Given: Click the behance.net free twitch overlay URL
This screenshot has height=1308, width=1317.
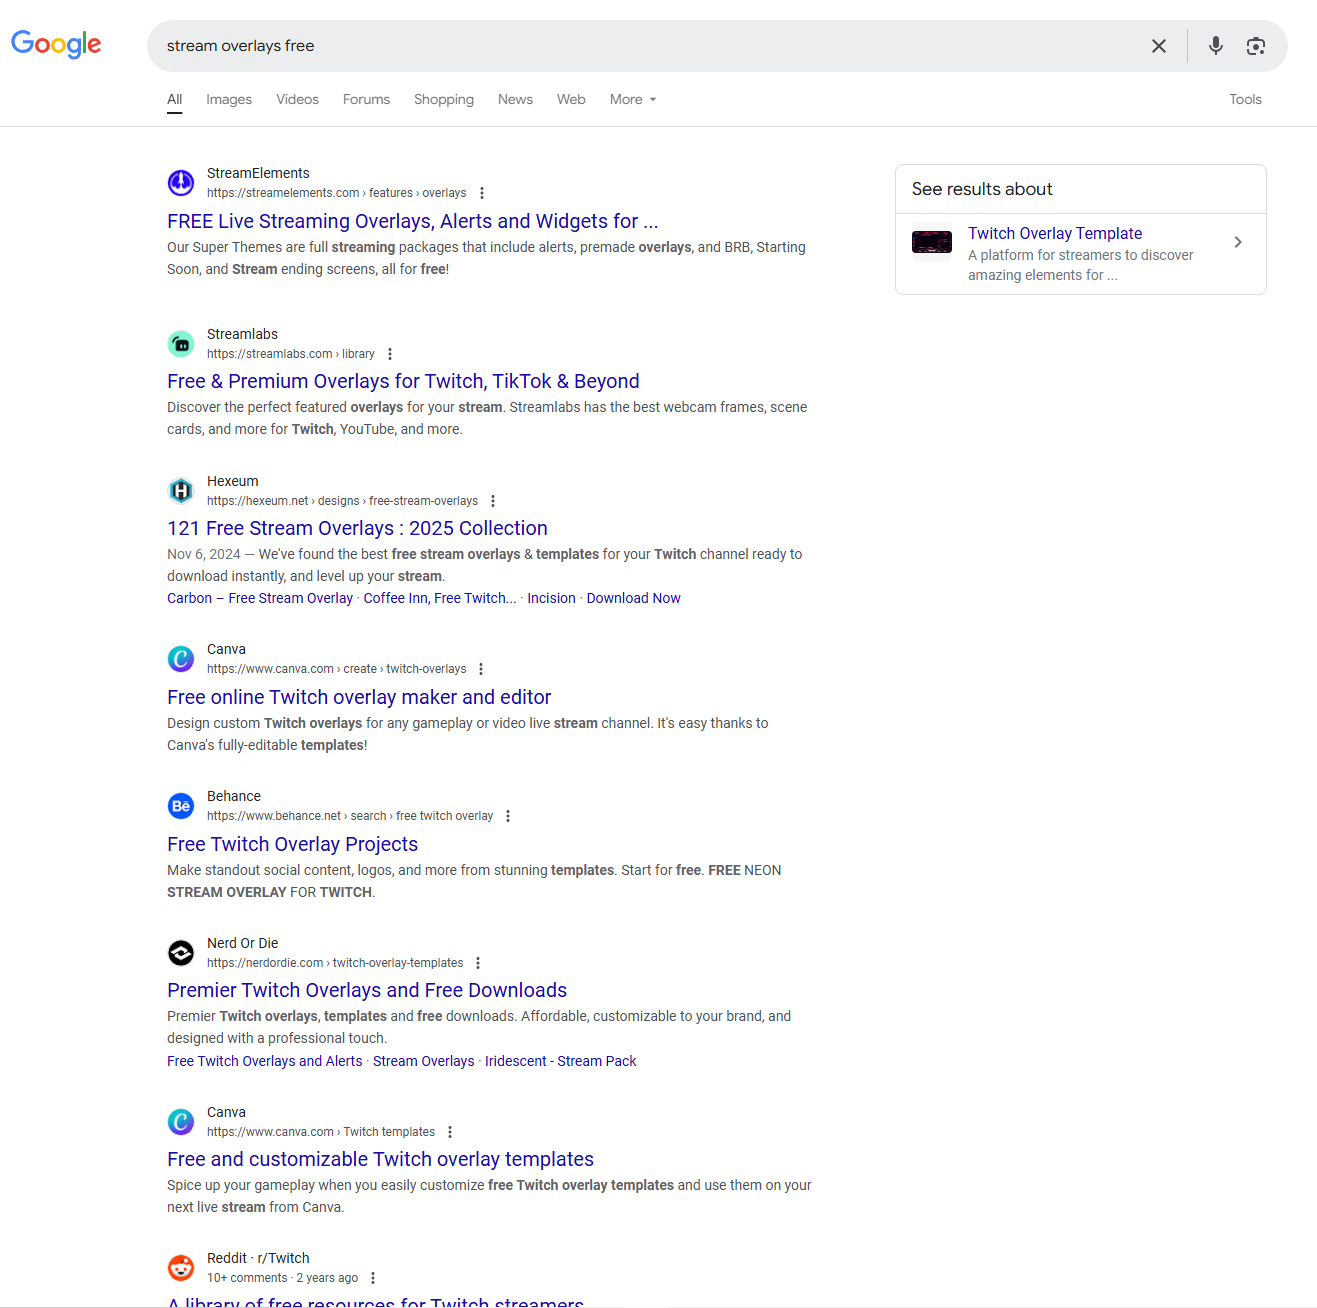Looking at the screenshot, I should pyautogui.click(x=350, y=816).
